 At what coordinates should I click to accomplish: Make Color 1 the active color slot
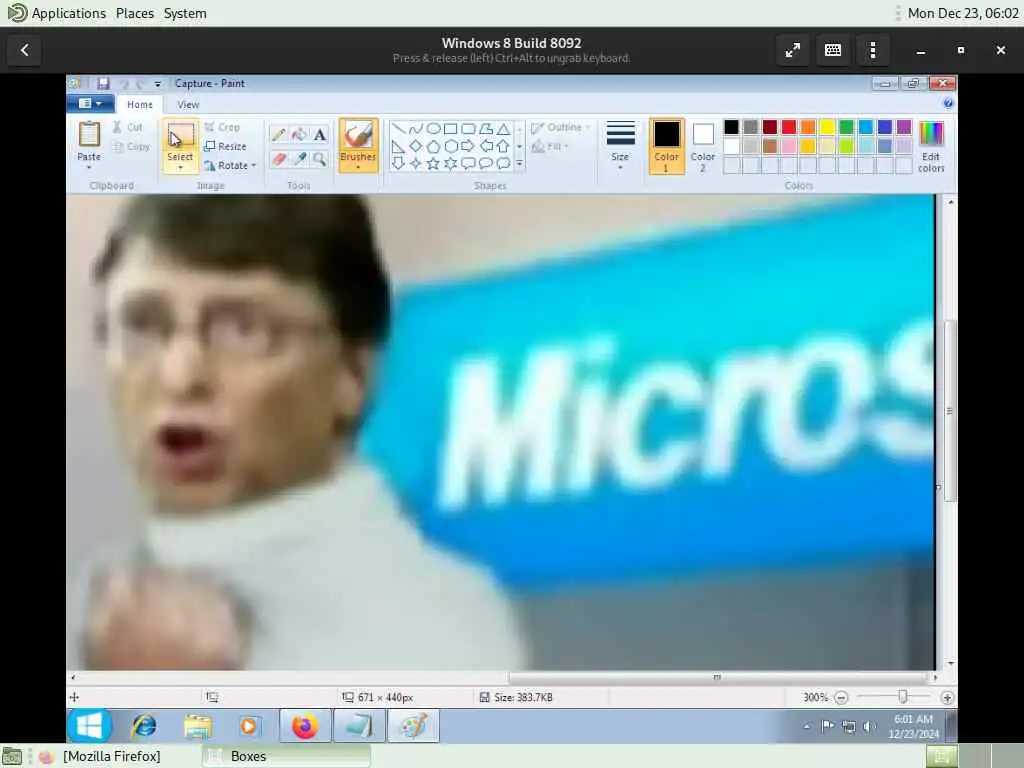667,146
